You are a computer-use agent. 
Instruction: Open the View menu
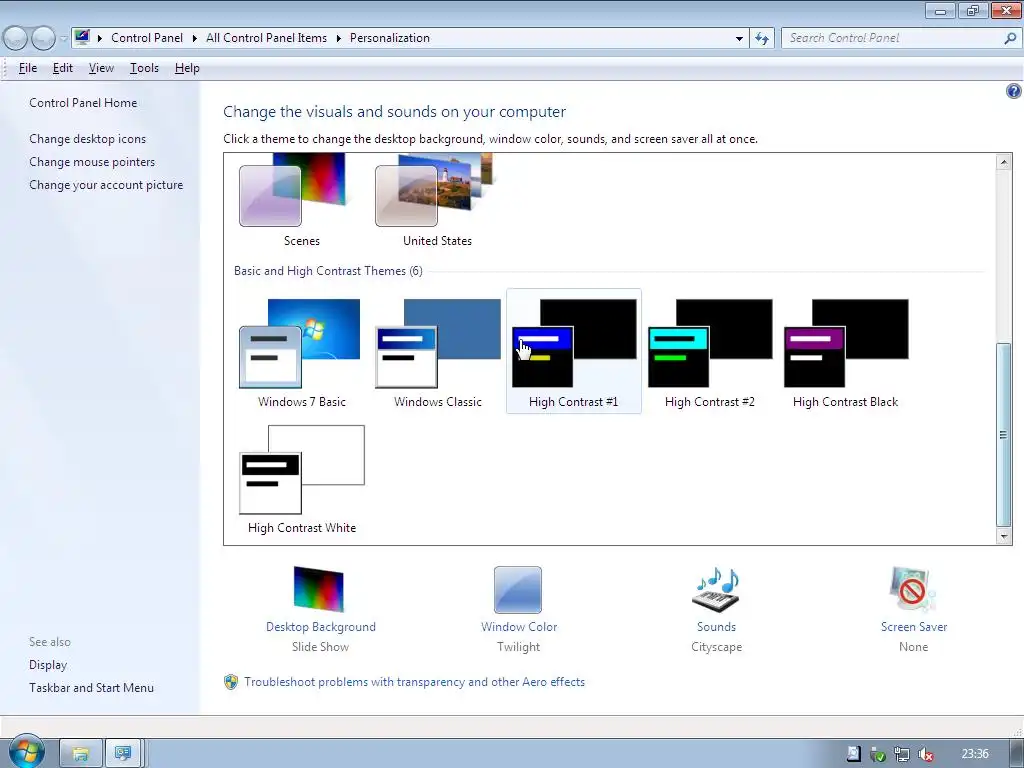(x=101, y=68)
